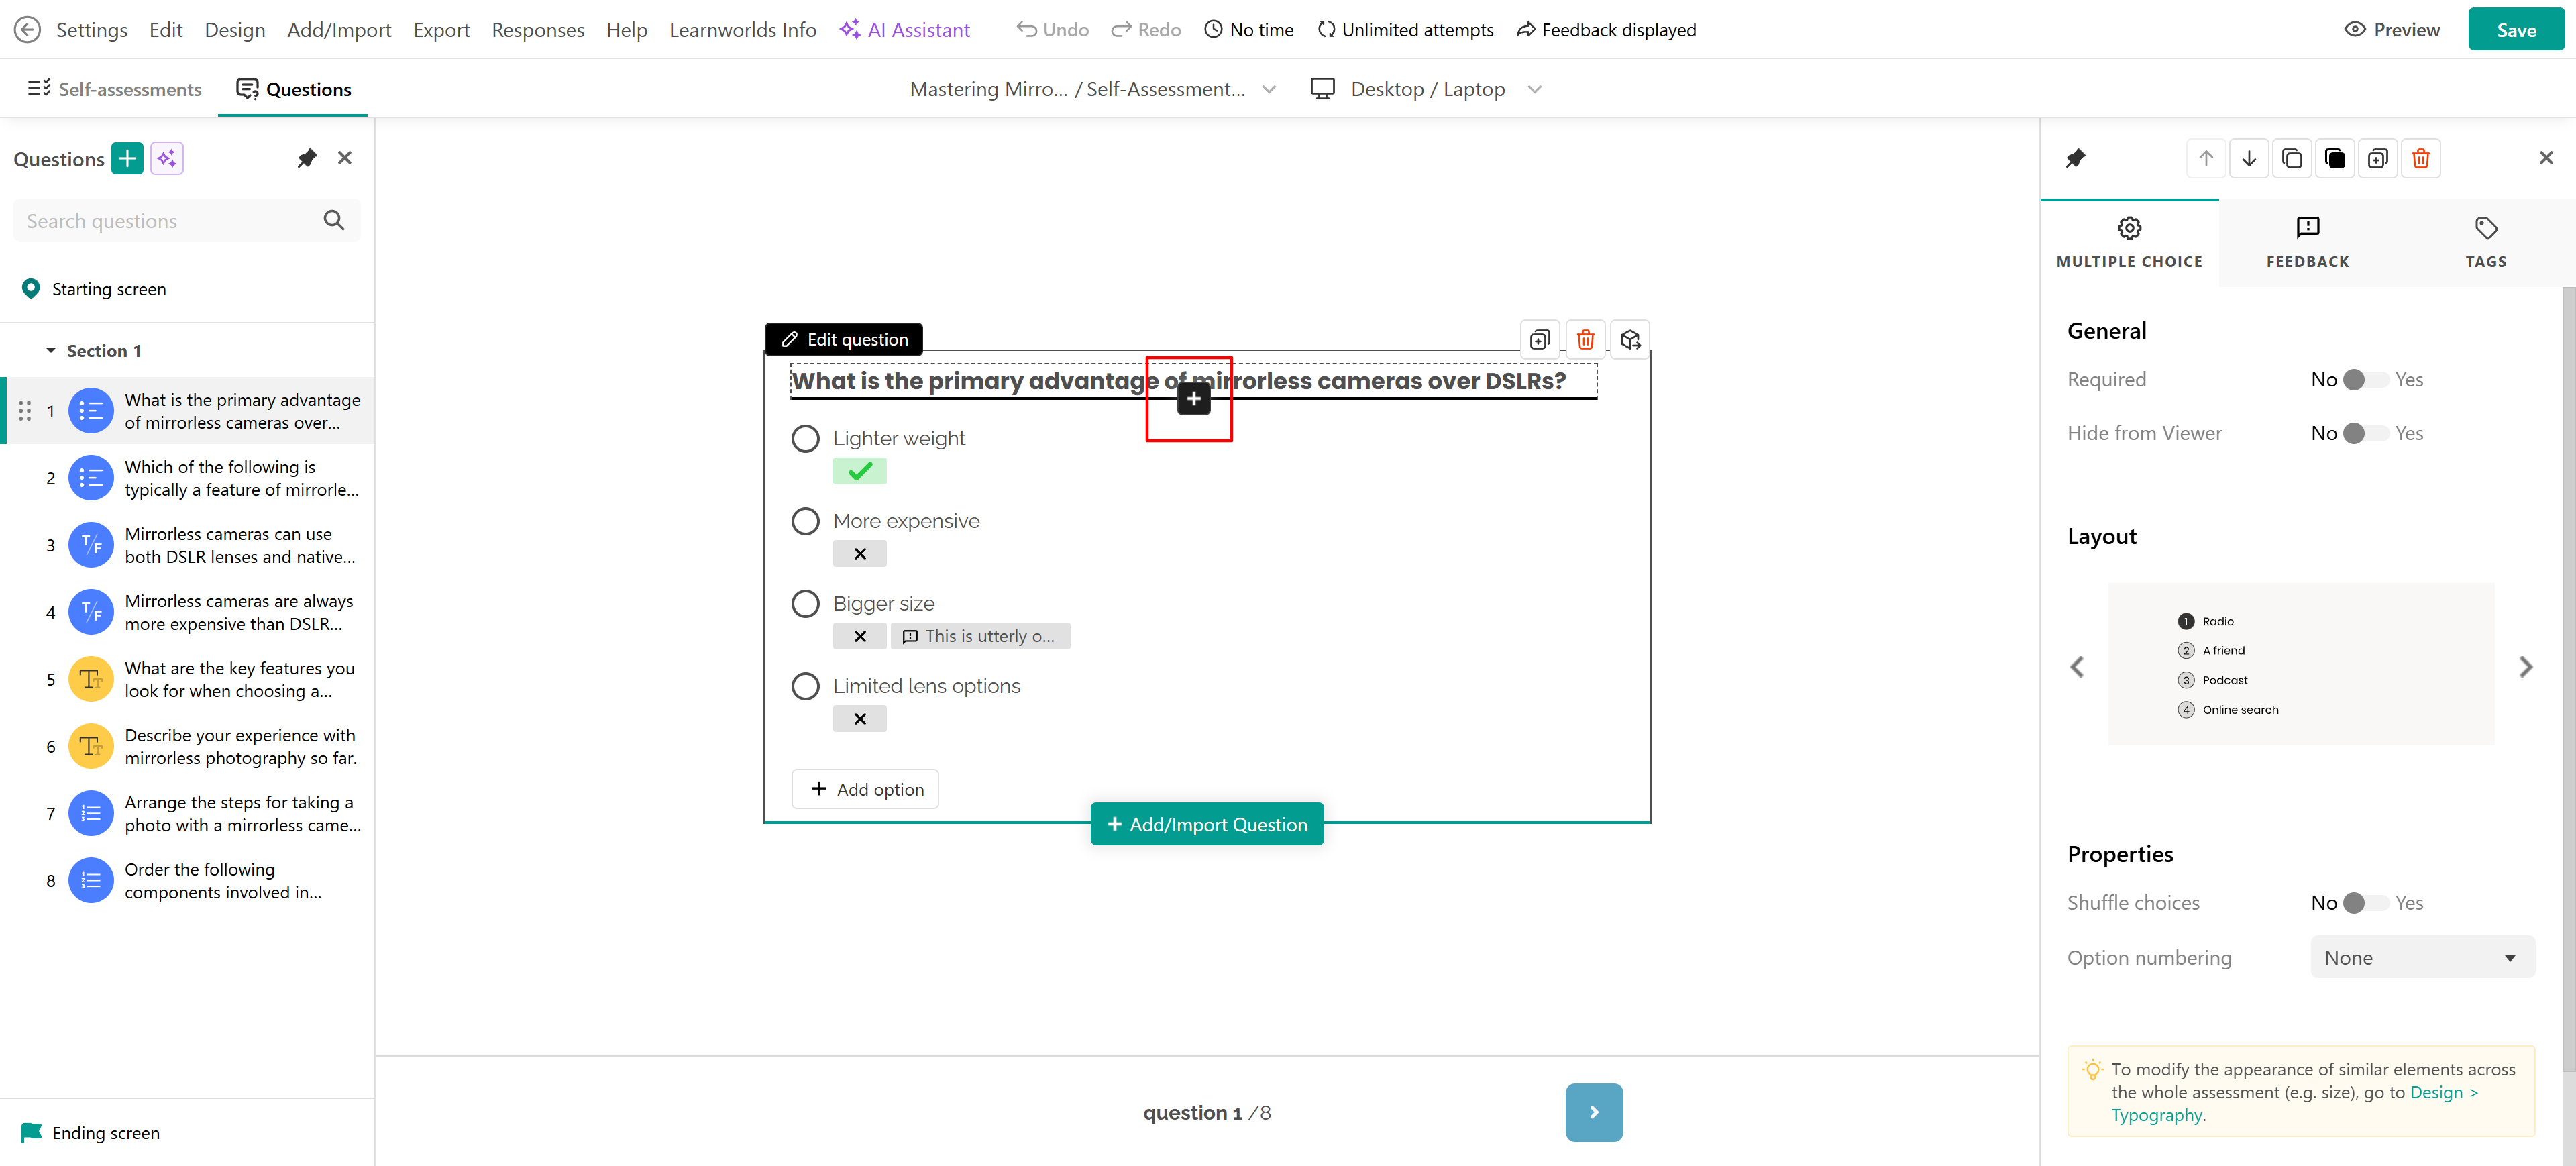Switch to the Feedback tab
This screenshot has width=2576, height=1166.
tap(2307, 243)
